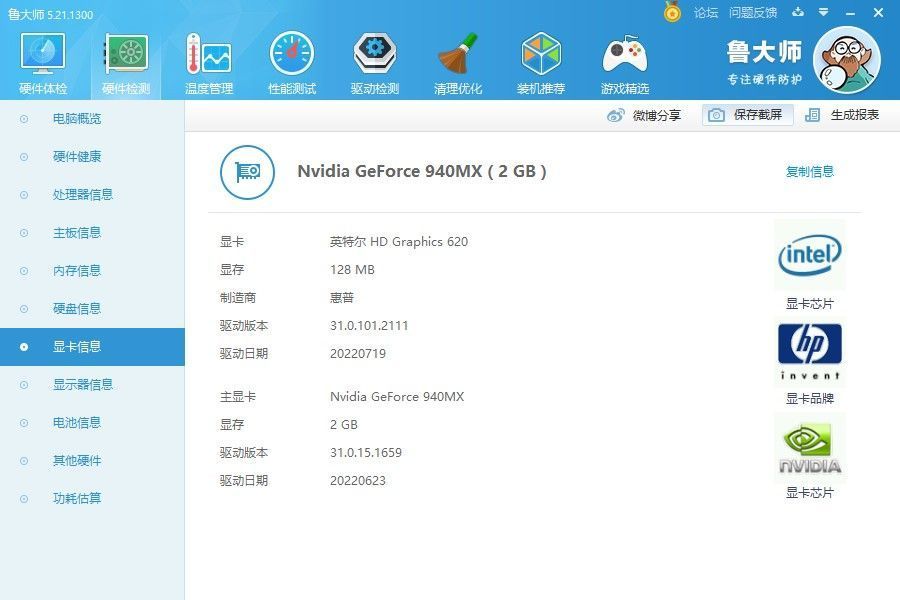Click the report icon for 生成报表

coord(812,115)
